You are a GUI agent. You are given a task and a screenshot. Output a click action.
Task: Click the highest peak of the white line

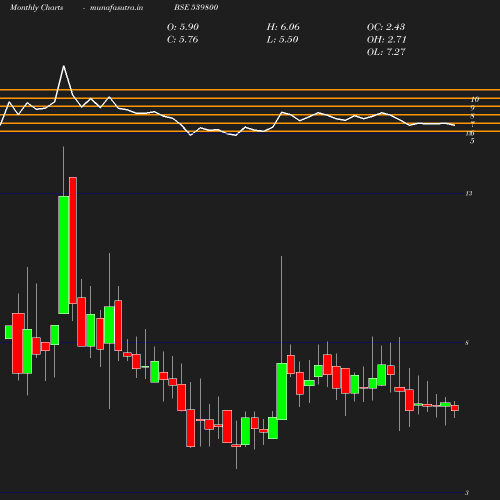(64, 66)
